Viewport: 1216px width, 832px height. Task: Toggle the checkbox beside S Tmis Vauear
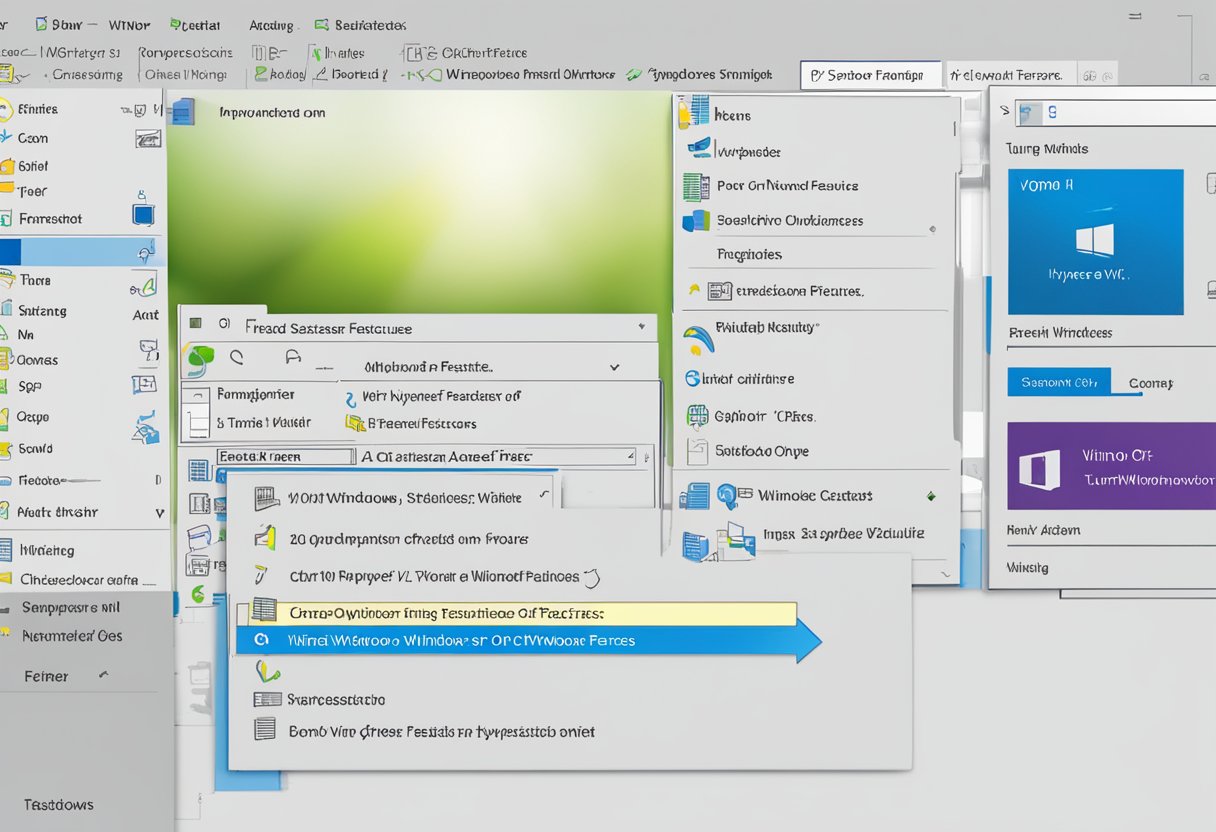[x=200, y=423]
